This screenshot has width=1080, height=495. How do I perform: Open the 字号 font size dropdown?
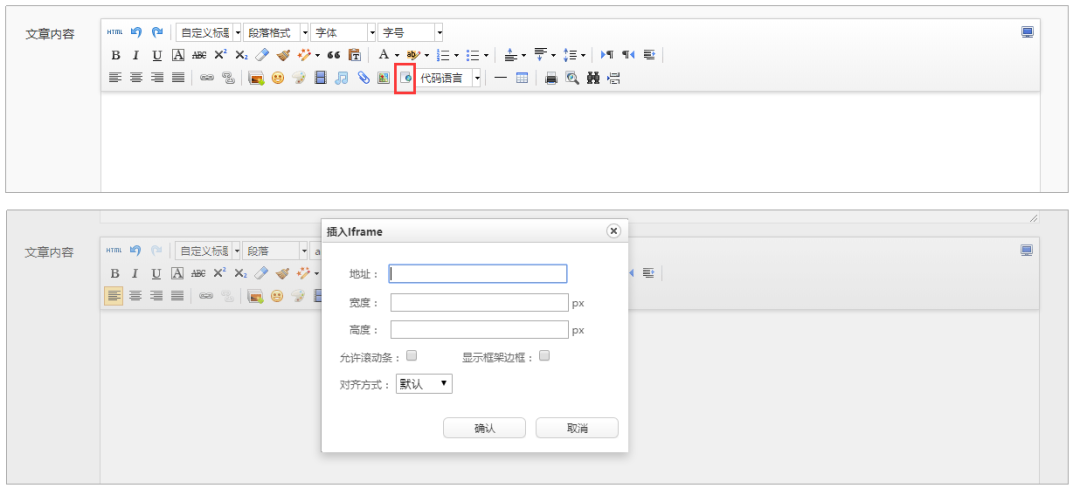point(411,32)
